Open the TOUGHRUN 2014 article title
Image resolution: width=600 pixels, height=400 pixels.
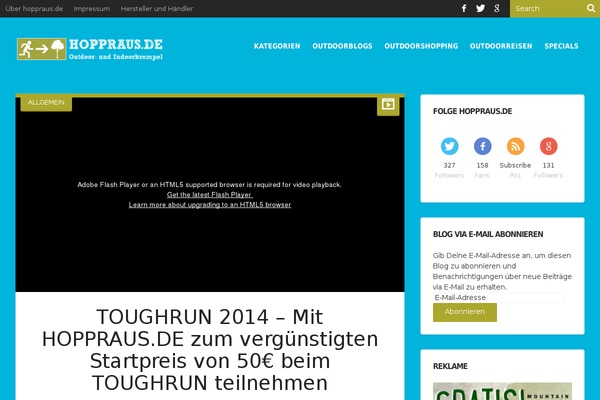coord(210,350)
